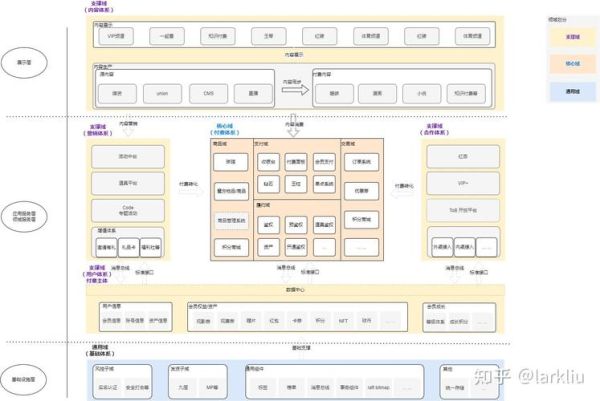Screen dimensions: 600x401
Task: Click the yellow 支撑域 legend swatch
Action: point(570,35)
